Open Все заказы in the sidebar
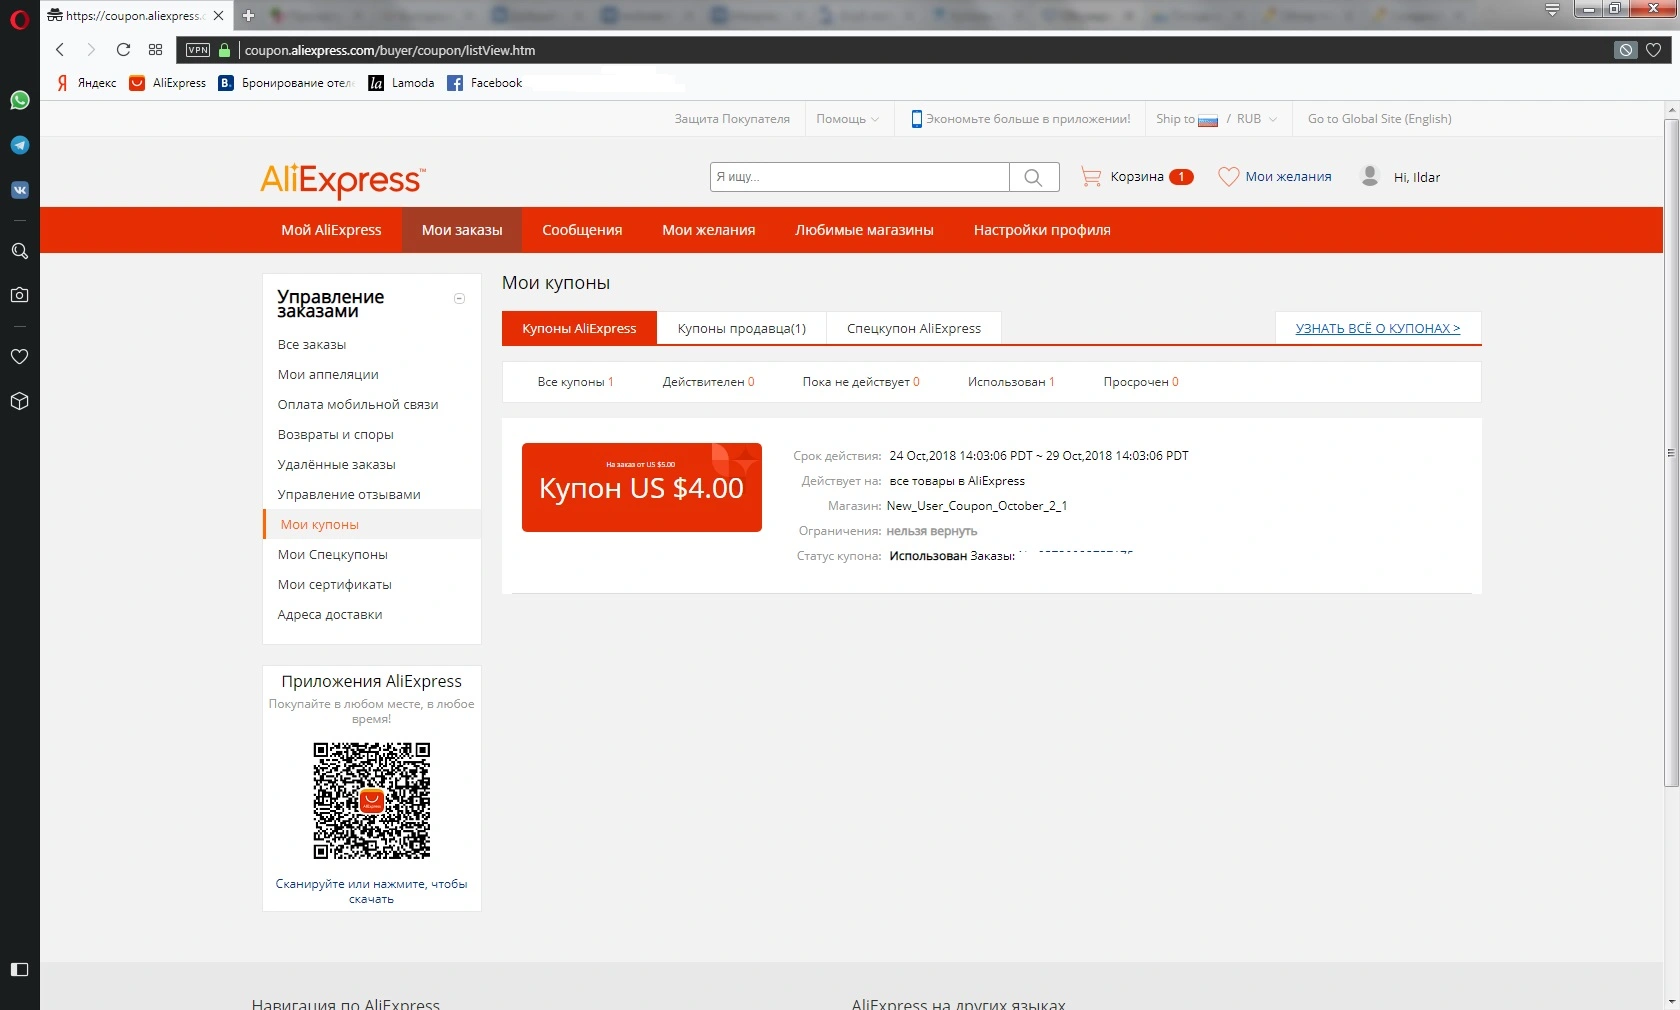The image size is (1680, 1010). [312, 345]
